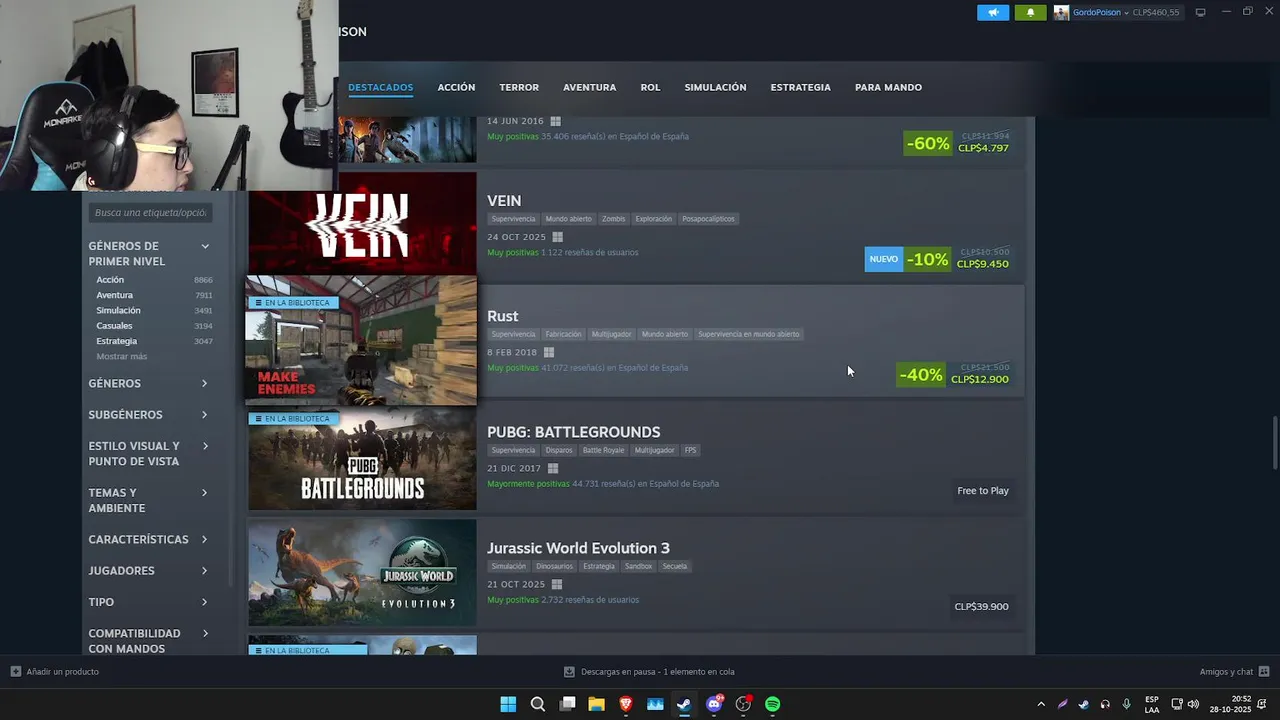Show hidden system tray icons

point(1041,704)
